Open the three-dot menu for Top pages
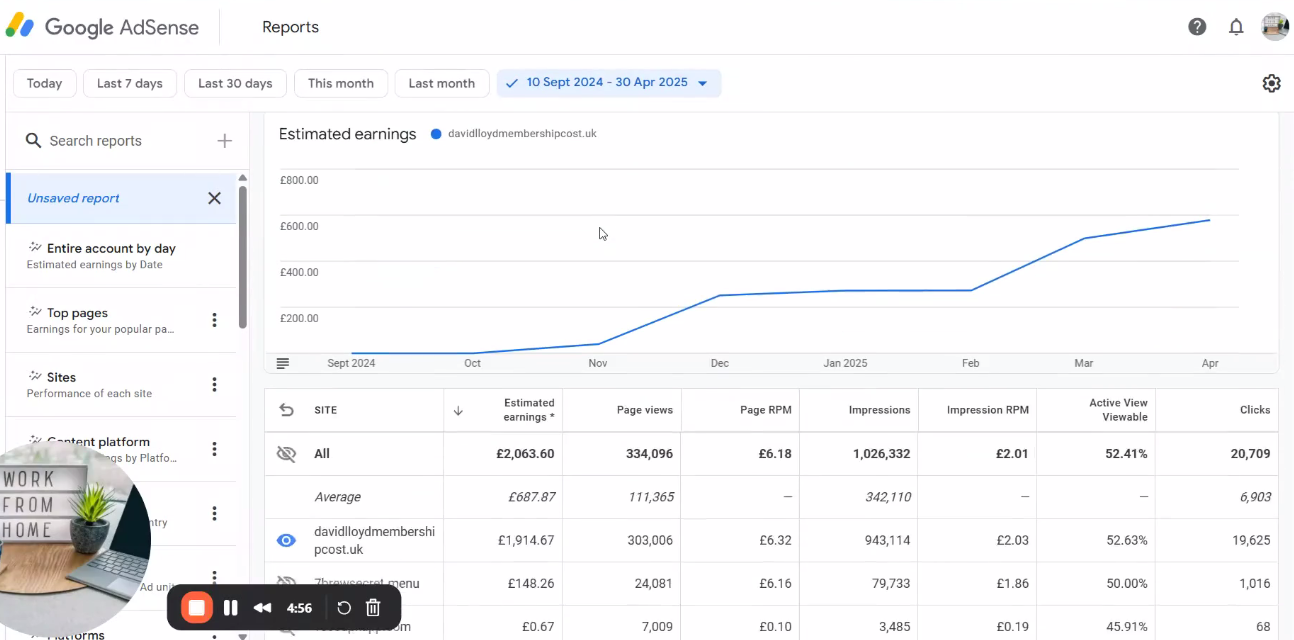Image resolution: width=1294 pixels, height=640 pixels. (x=214, y=320)
